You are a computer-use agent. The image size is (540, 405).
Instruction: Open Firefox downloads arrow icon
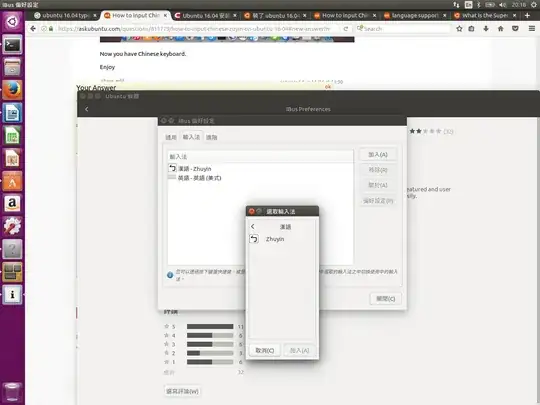[486, 29]
